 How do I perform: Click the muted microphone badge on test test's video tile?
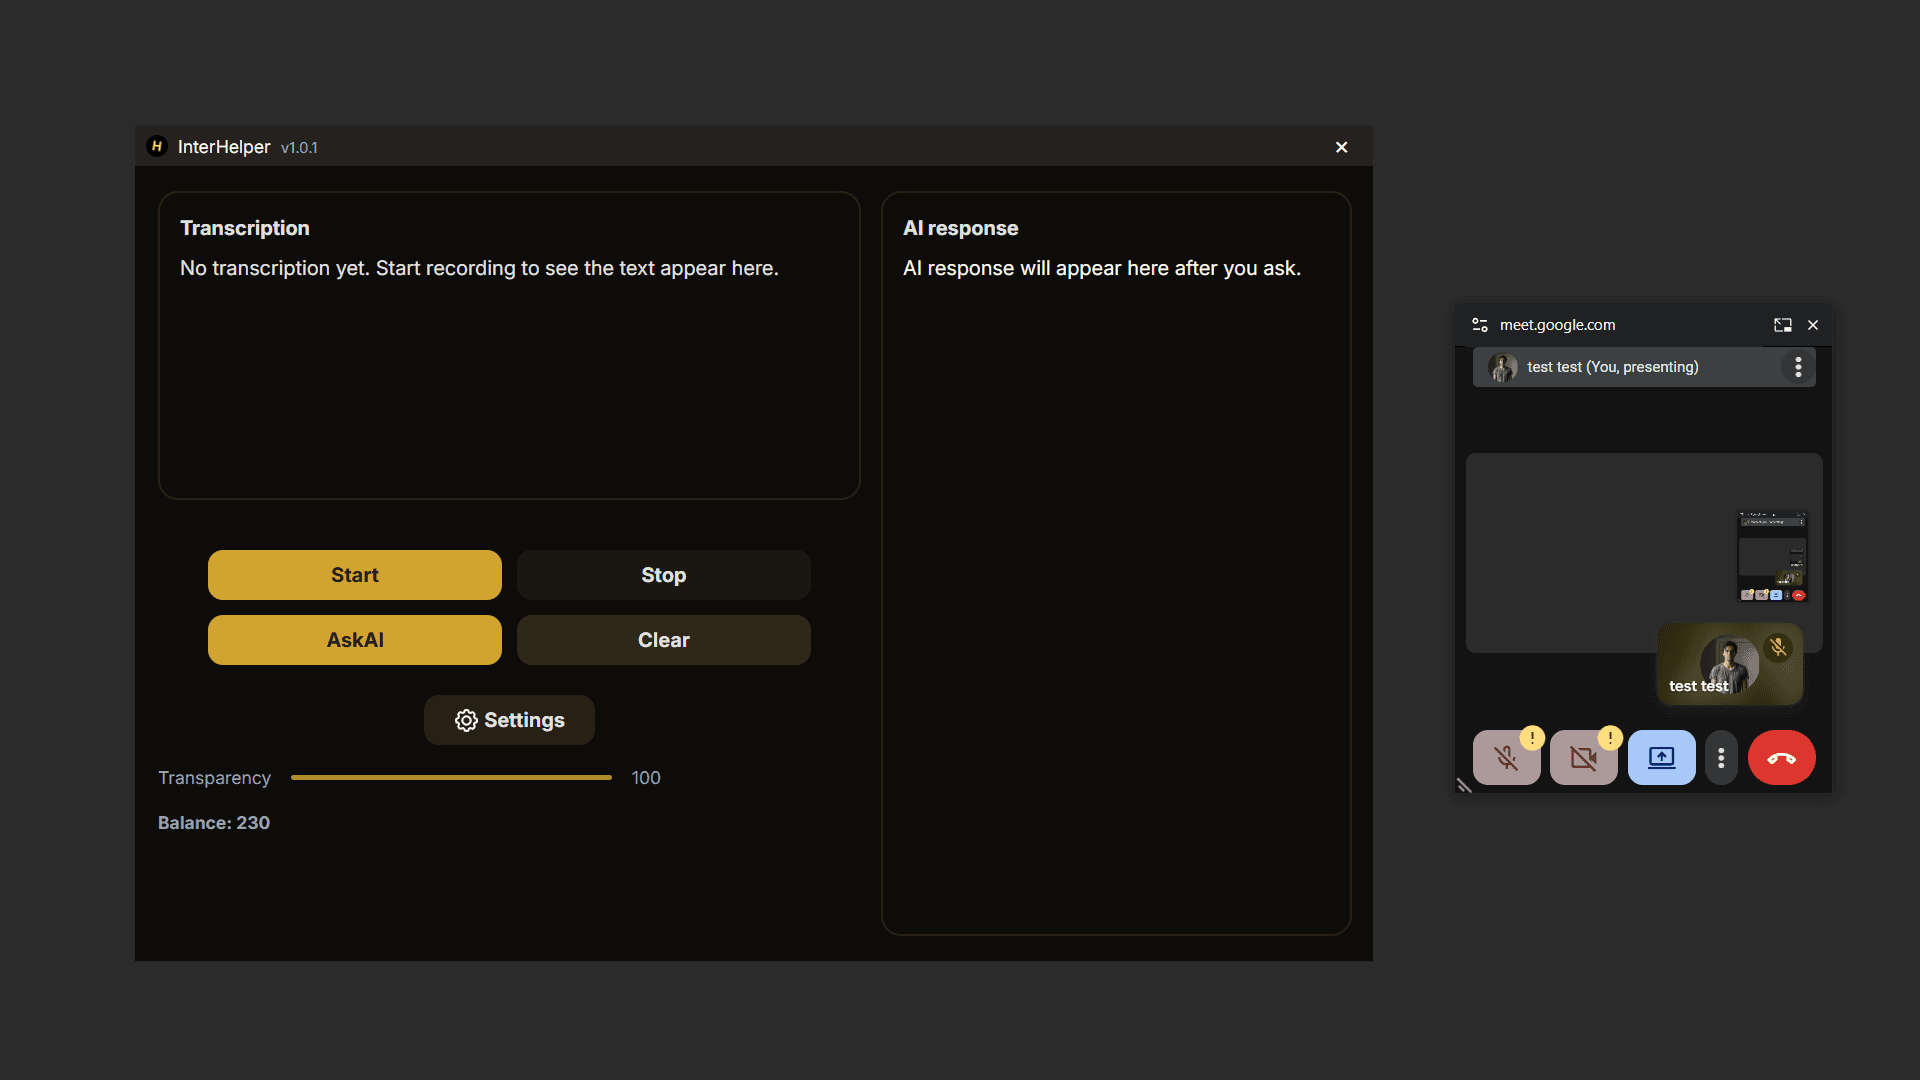point(1777,647)
